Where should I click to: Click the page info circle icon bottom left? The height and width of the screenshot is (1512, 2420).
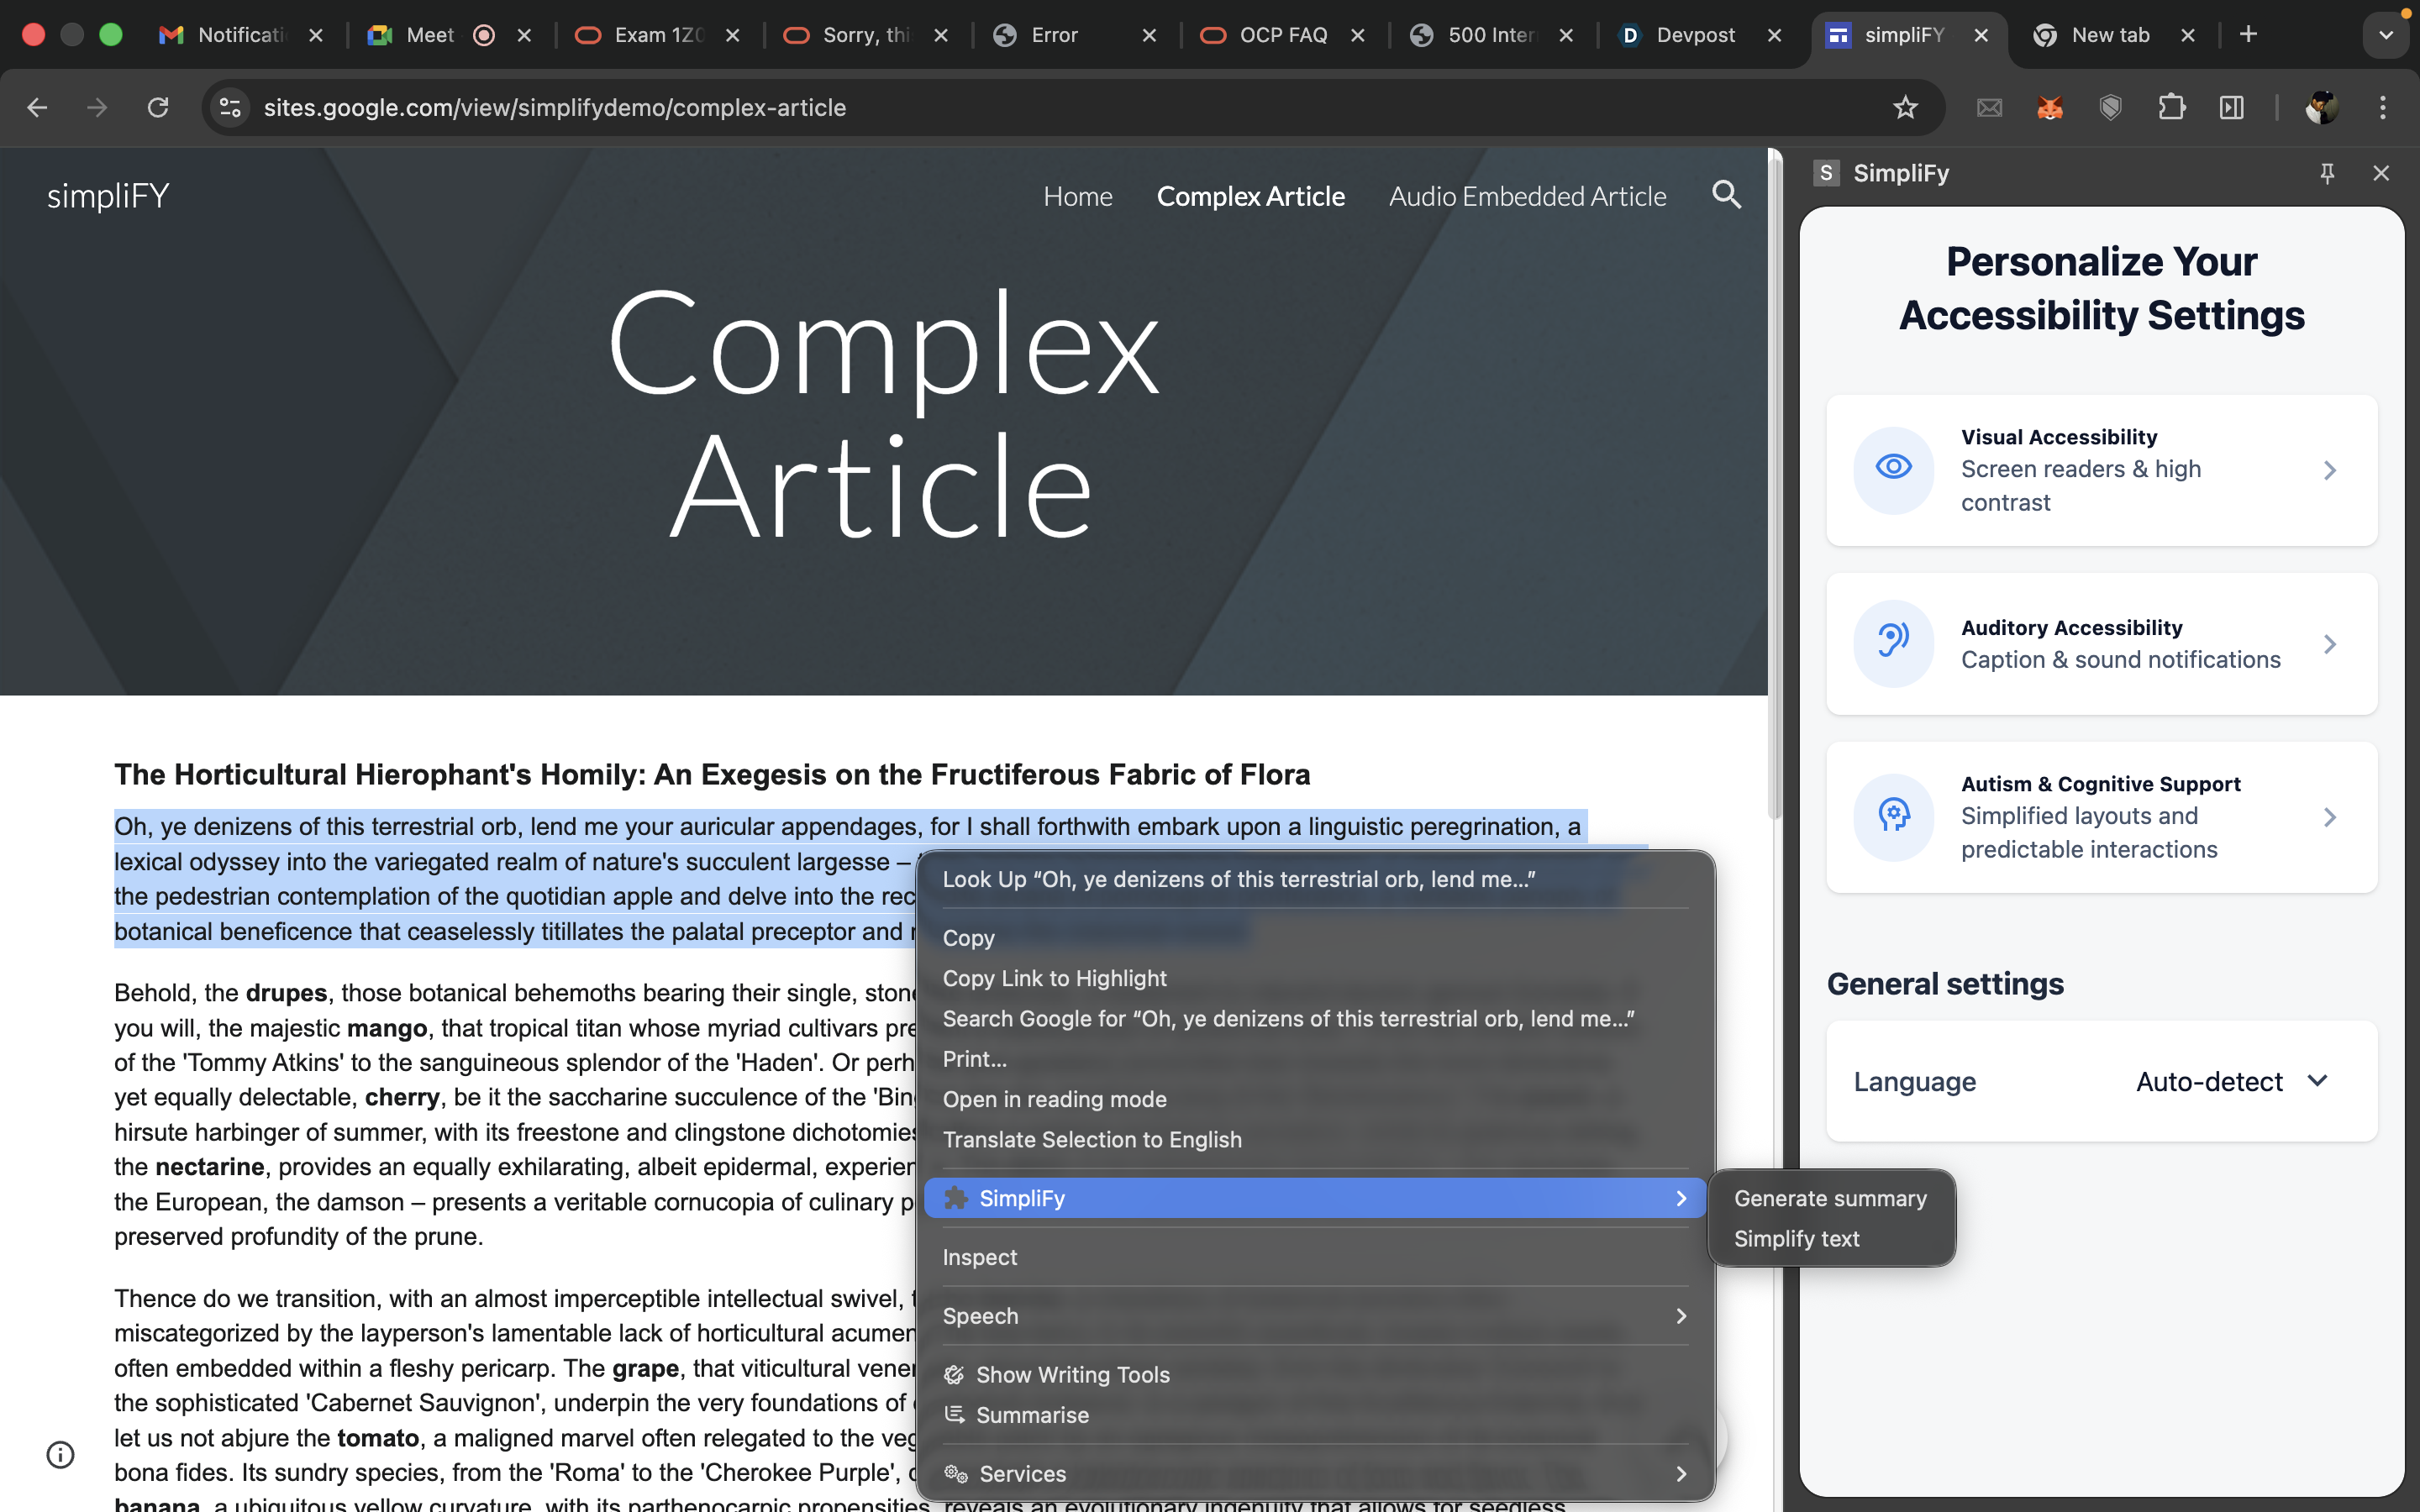60,1454
